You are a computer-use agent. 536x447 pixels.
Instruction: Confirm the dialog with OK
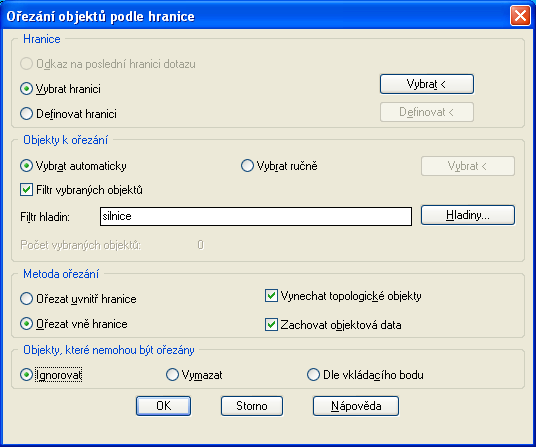click(163, 406)
